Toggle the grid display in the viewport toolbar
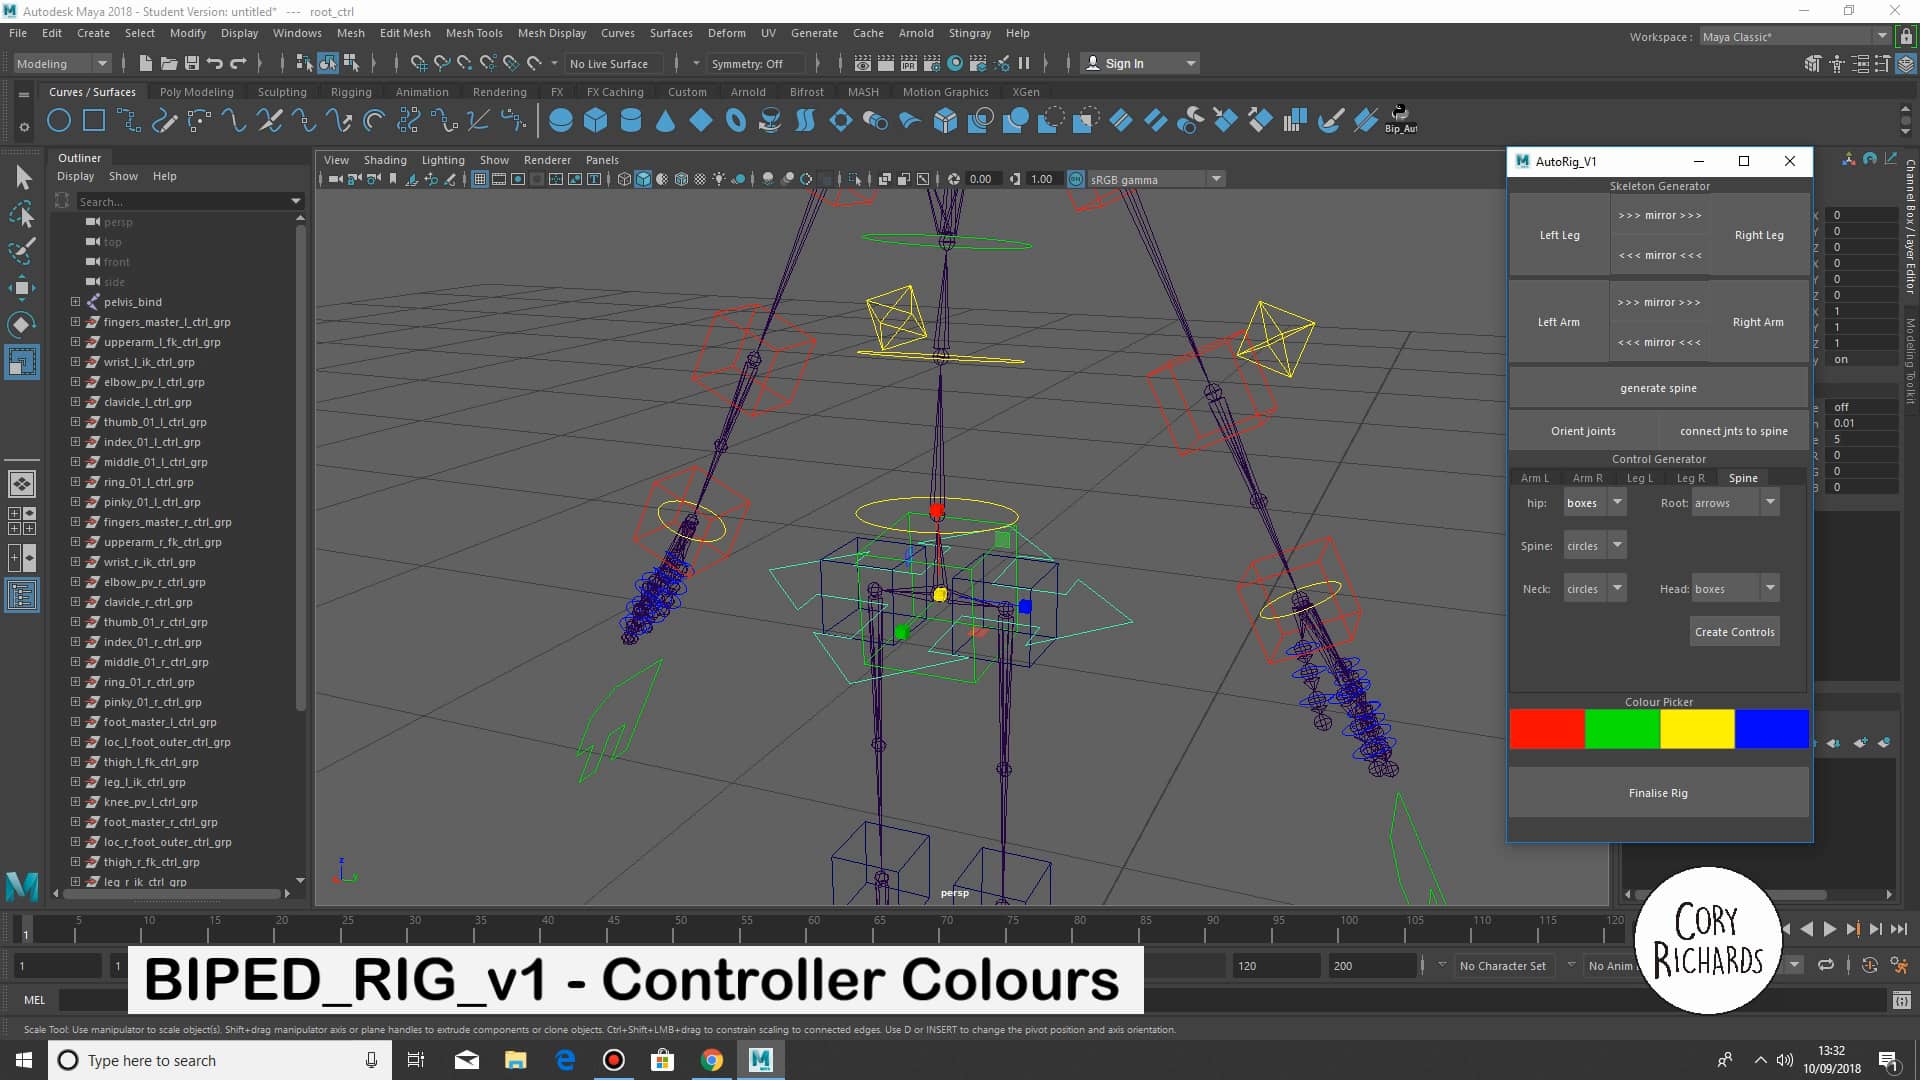The image size is (1920, 1080). (x=479, y=180)
